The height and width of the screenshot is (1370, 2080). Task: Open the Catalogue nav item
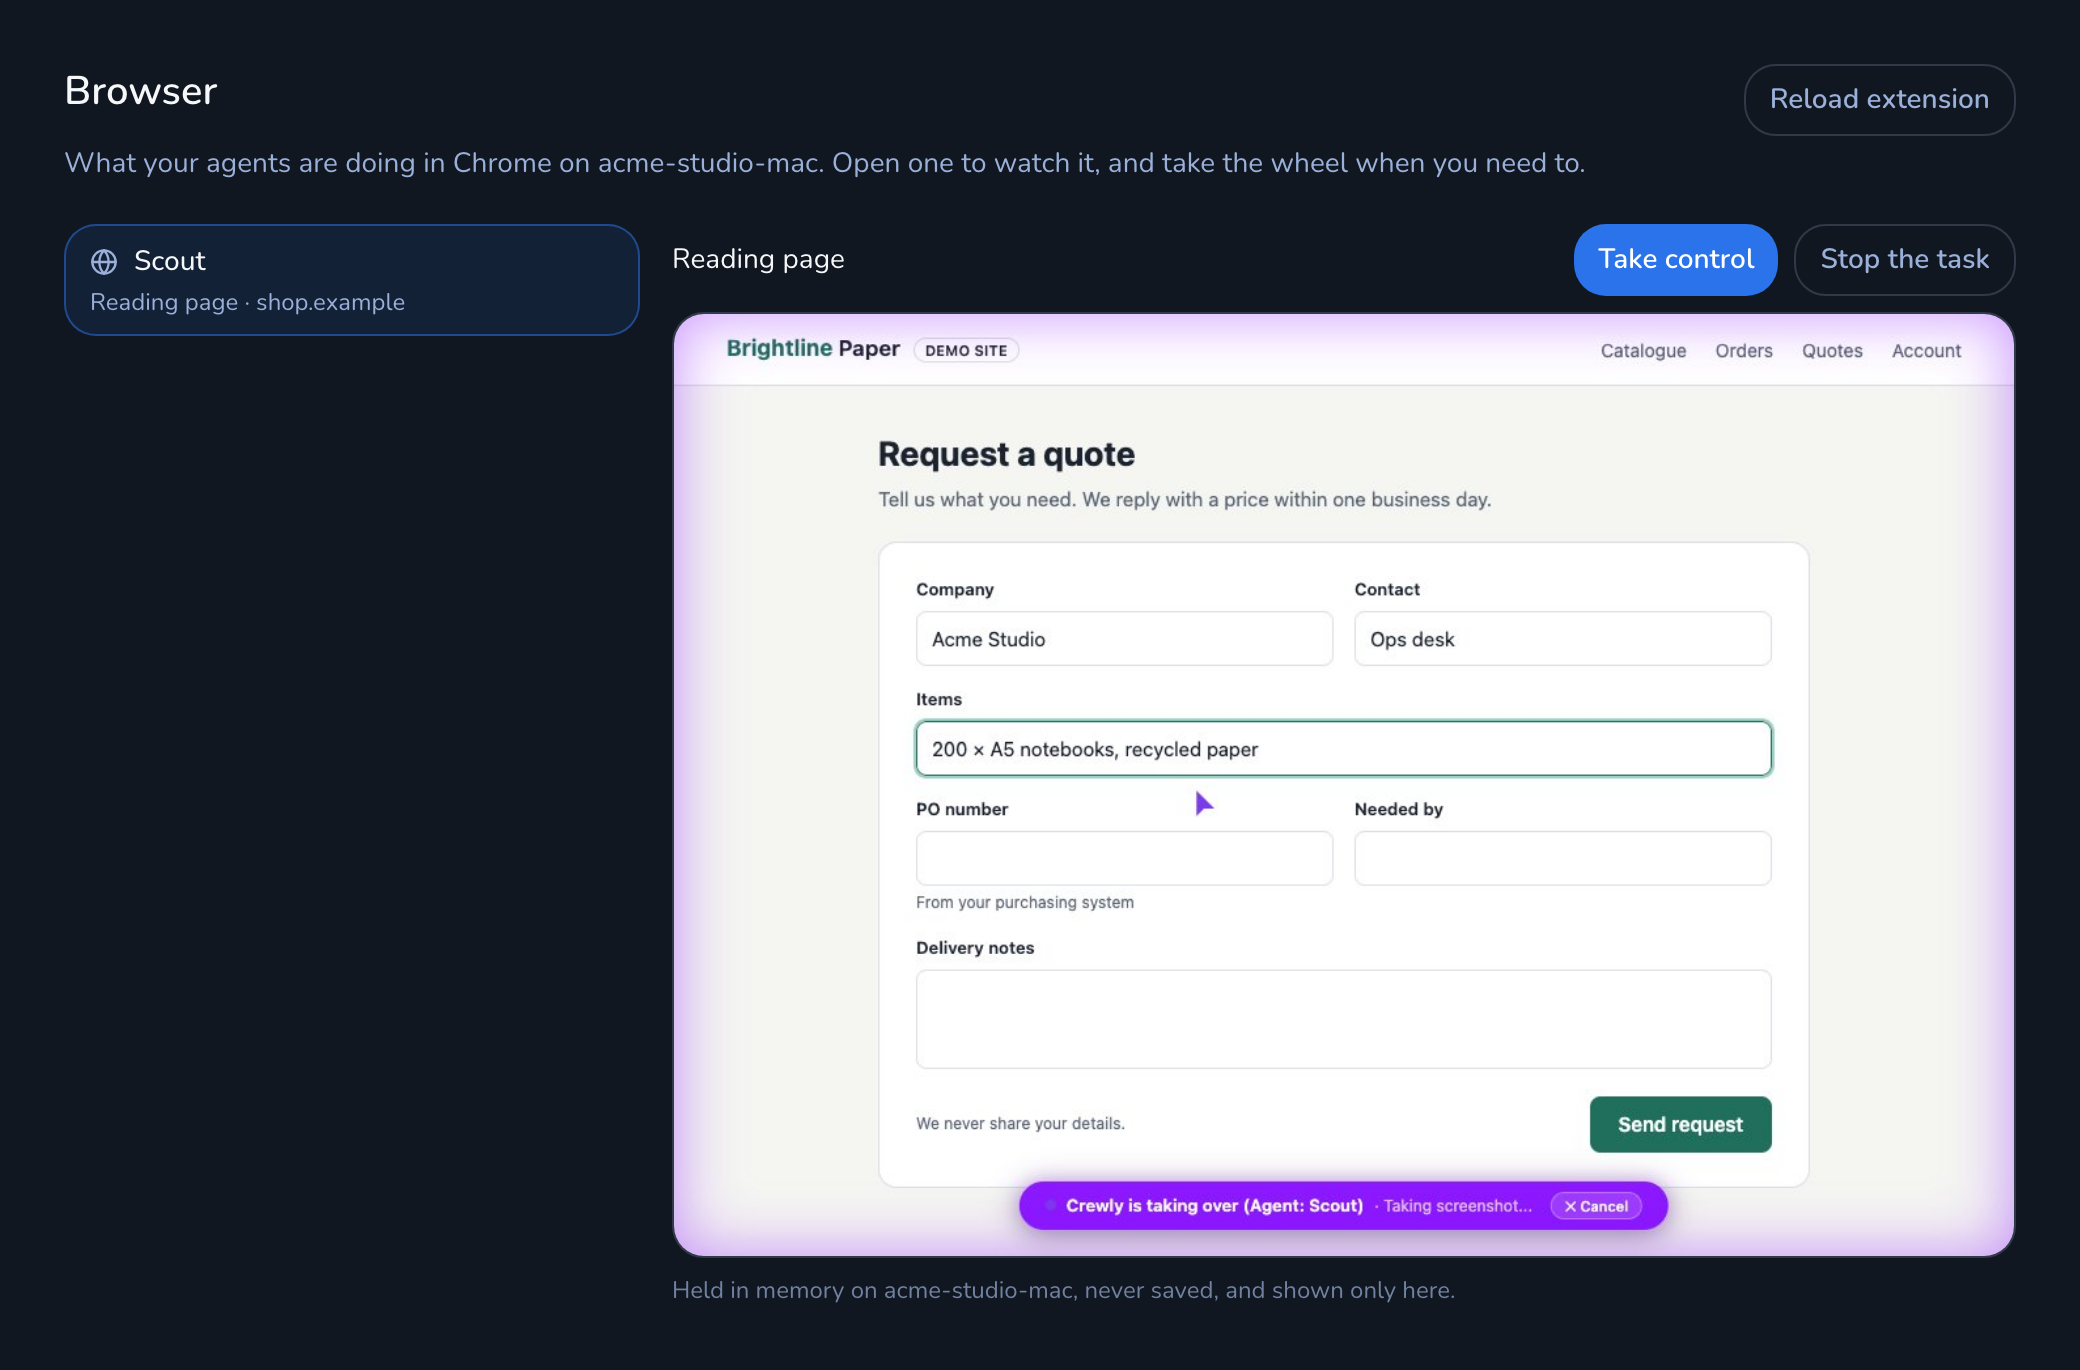[1643, 351]
